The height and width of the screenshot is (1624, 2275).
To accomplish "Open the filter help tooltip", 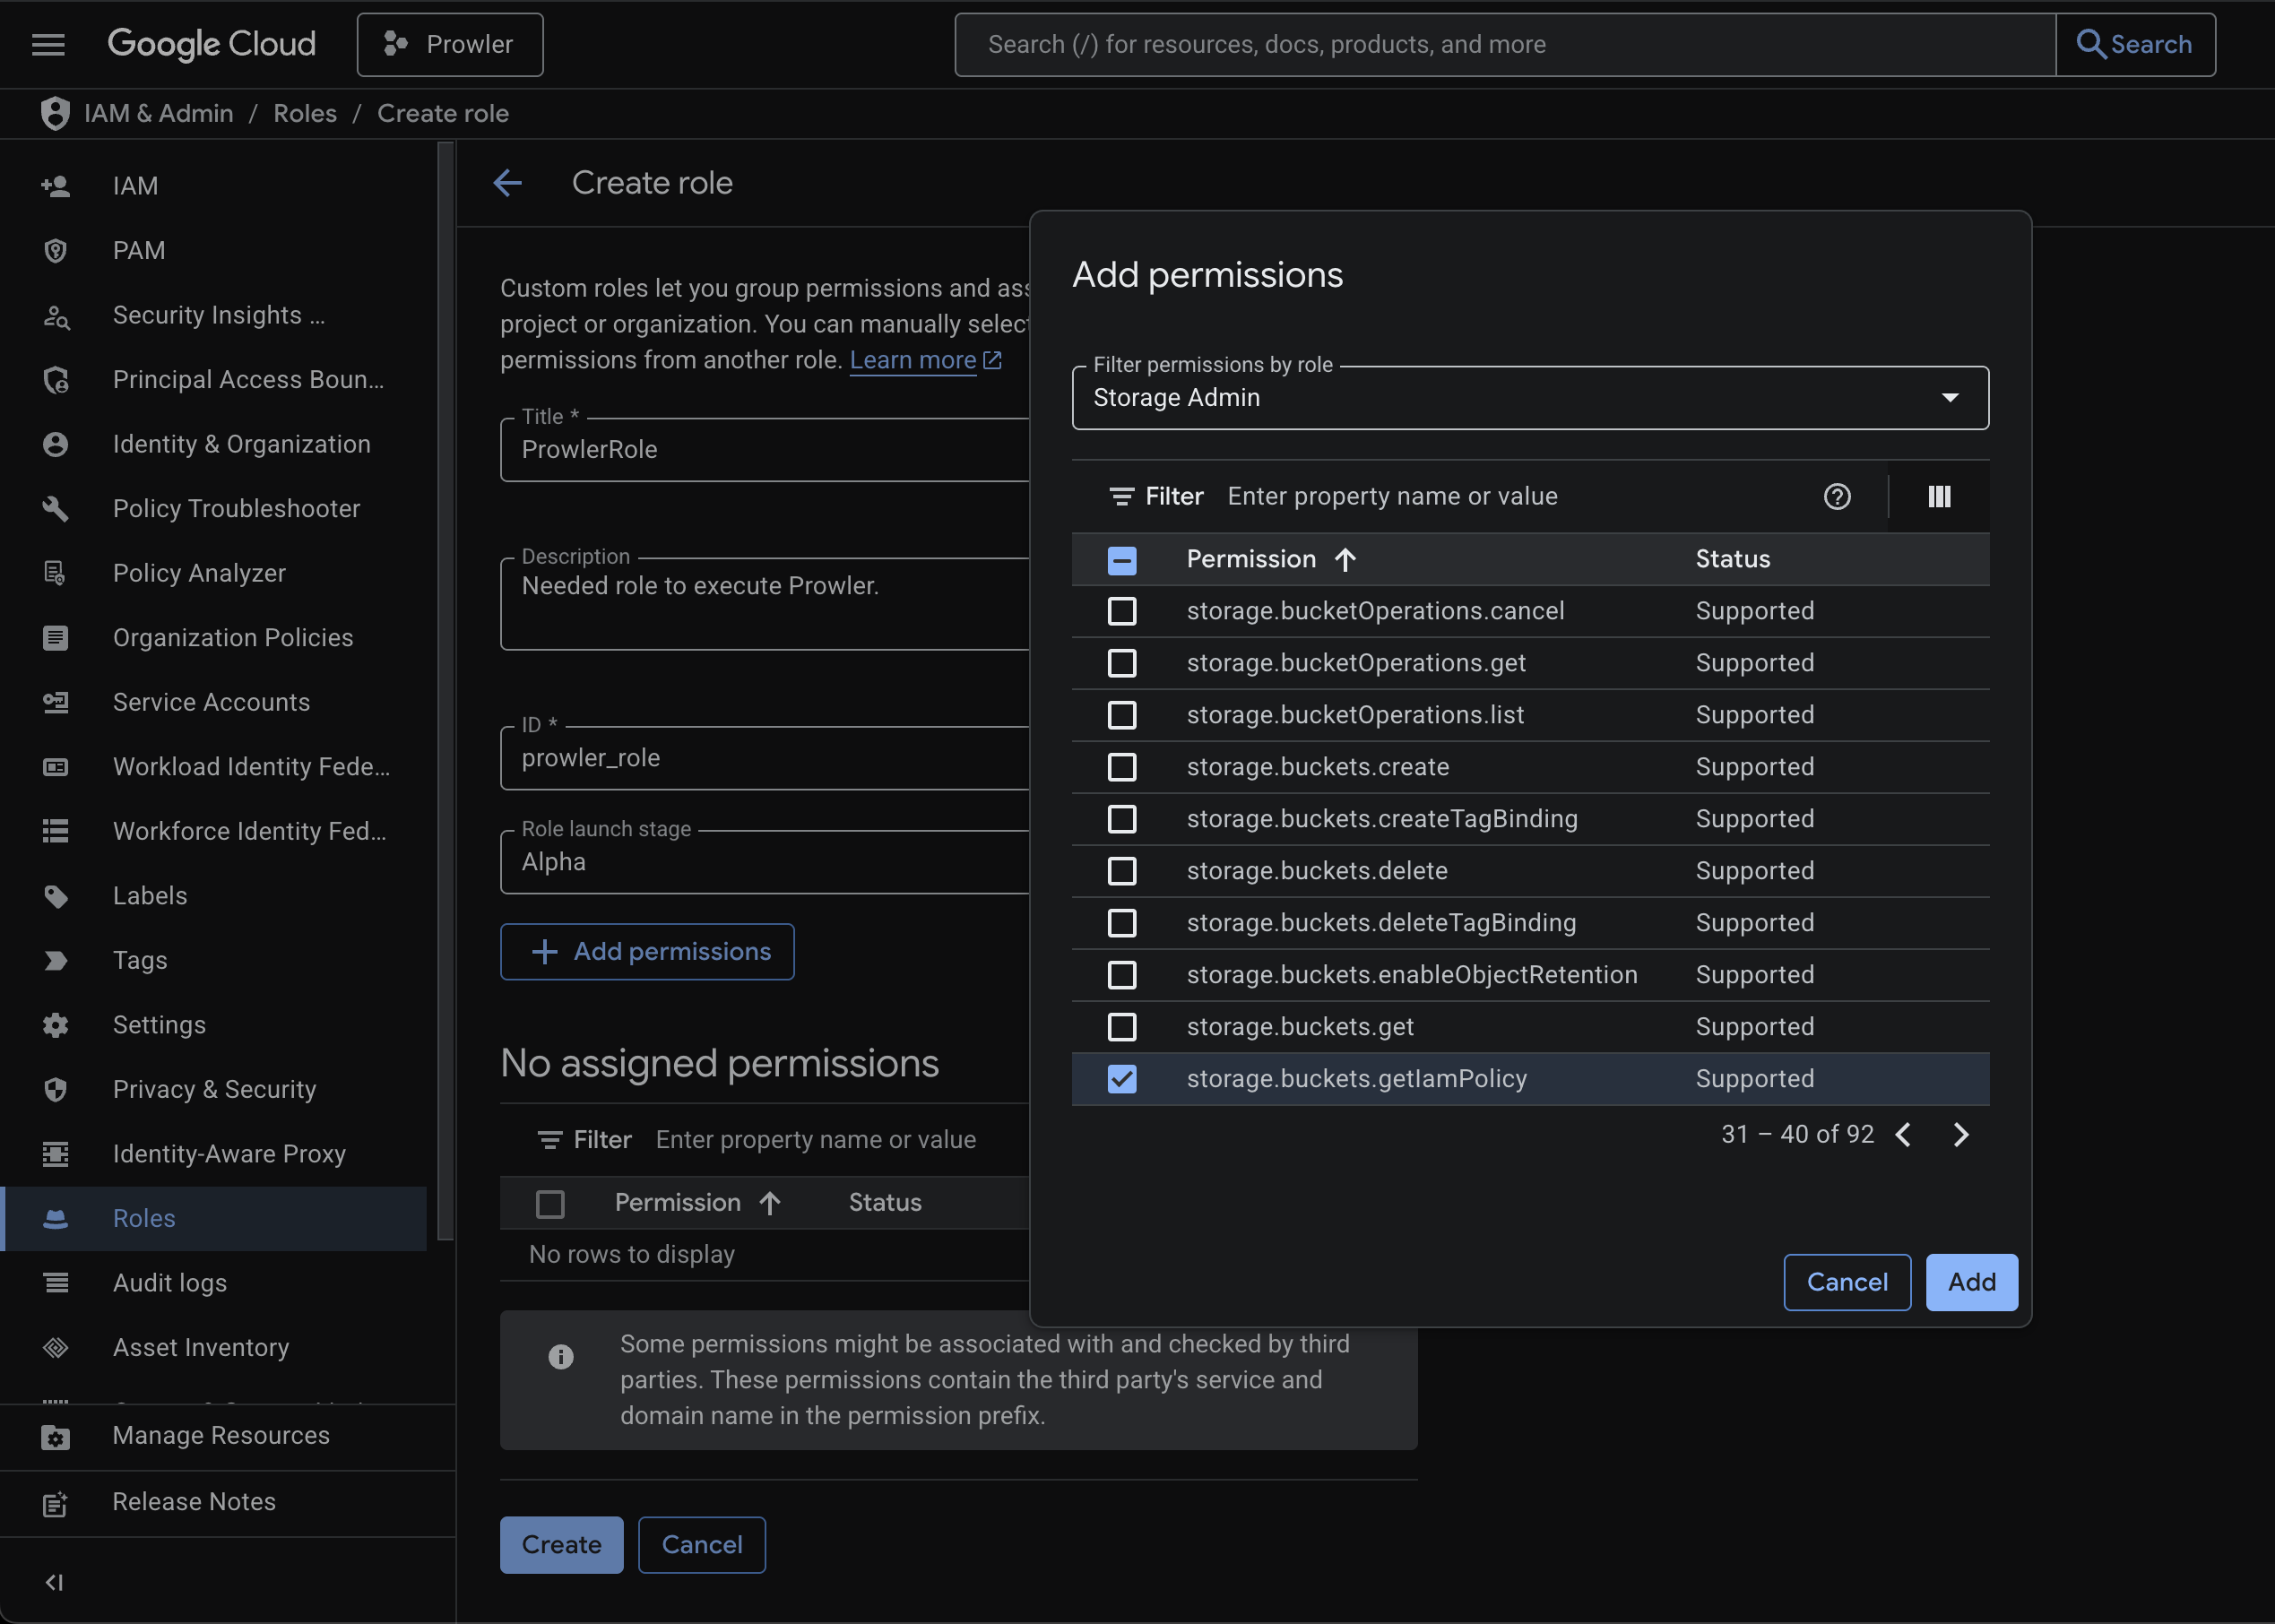I will 1838,496.
